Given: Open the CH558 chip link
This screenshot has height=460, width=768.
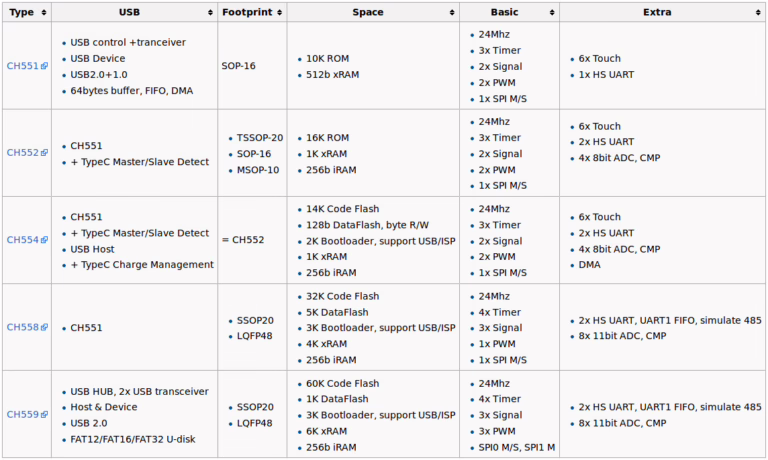Looking at the screenshot, I should click(x=21, y=327).
